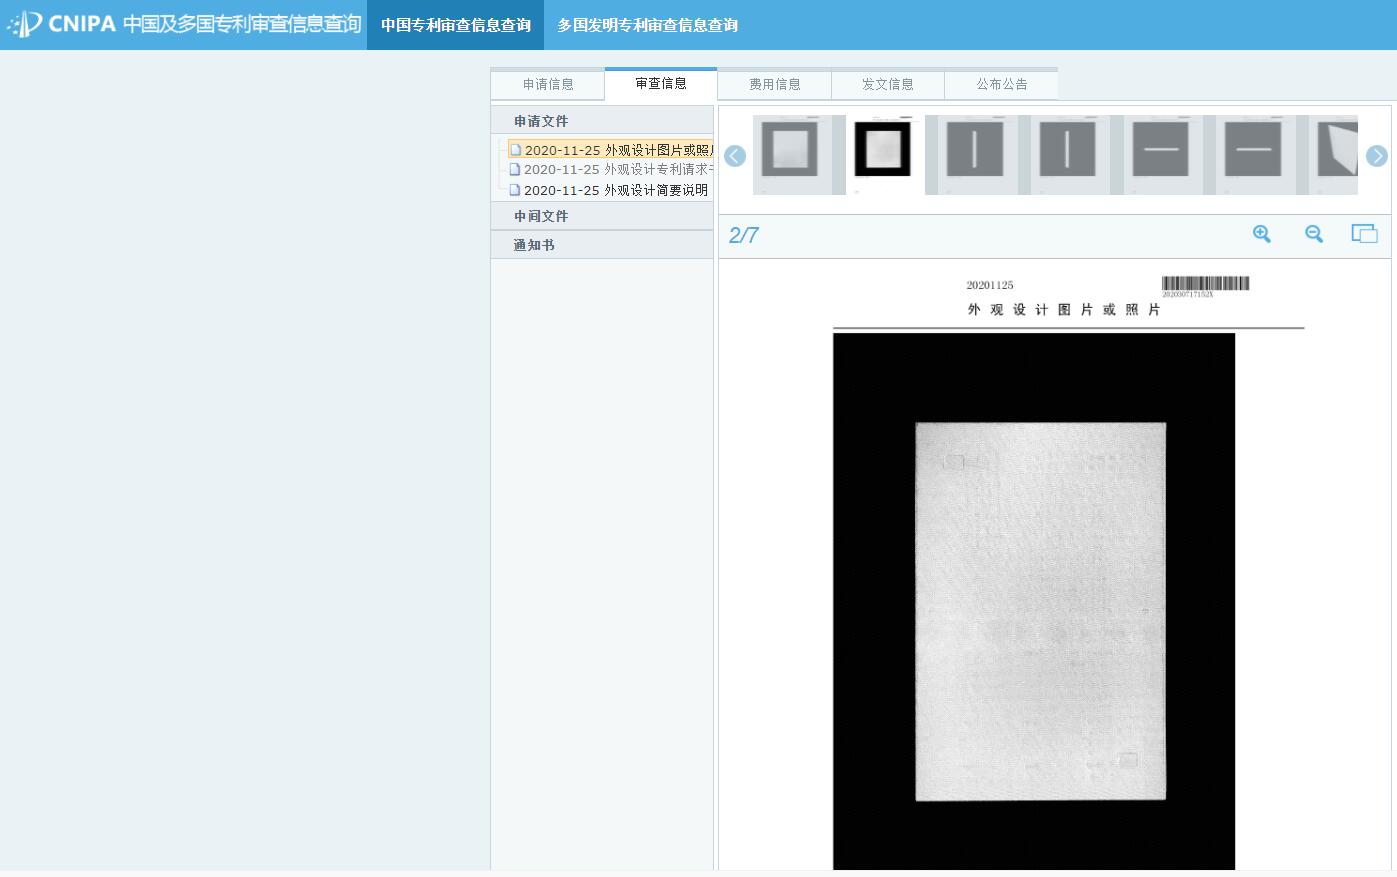Screen dimensions: 1397x877
Task: Open the 发文信息 tab
Action: point(888,85)
